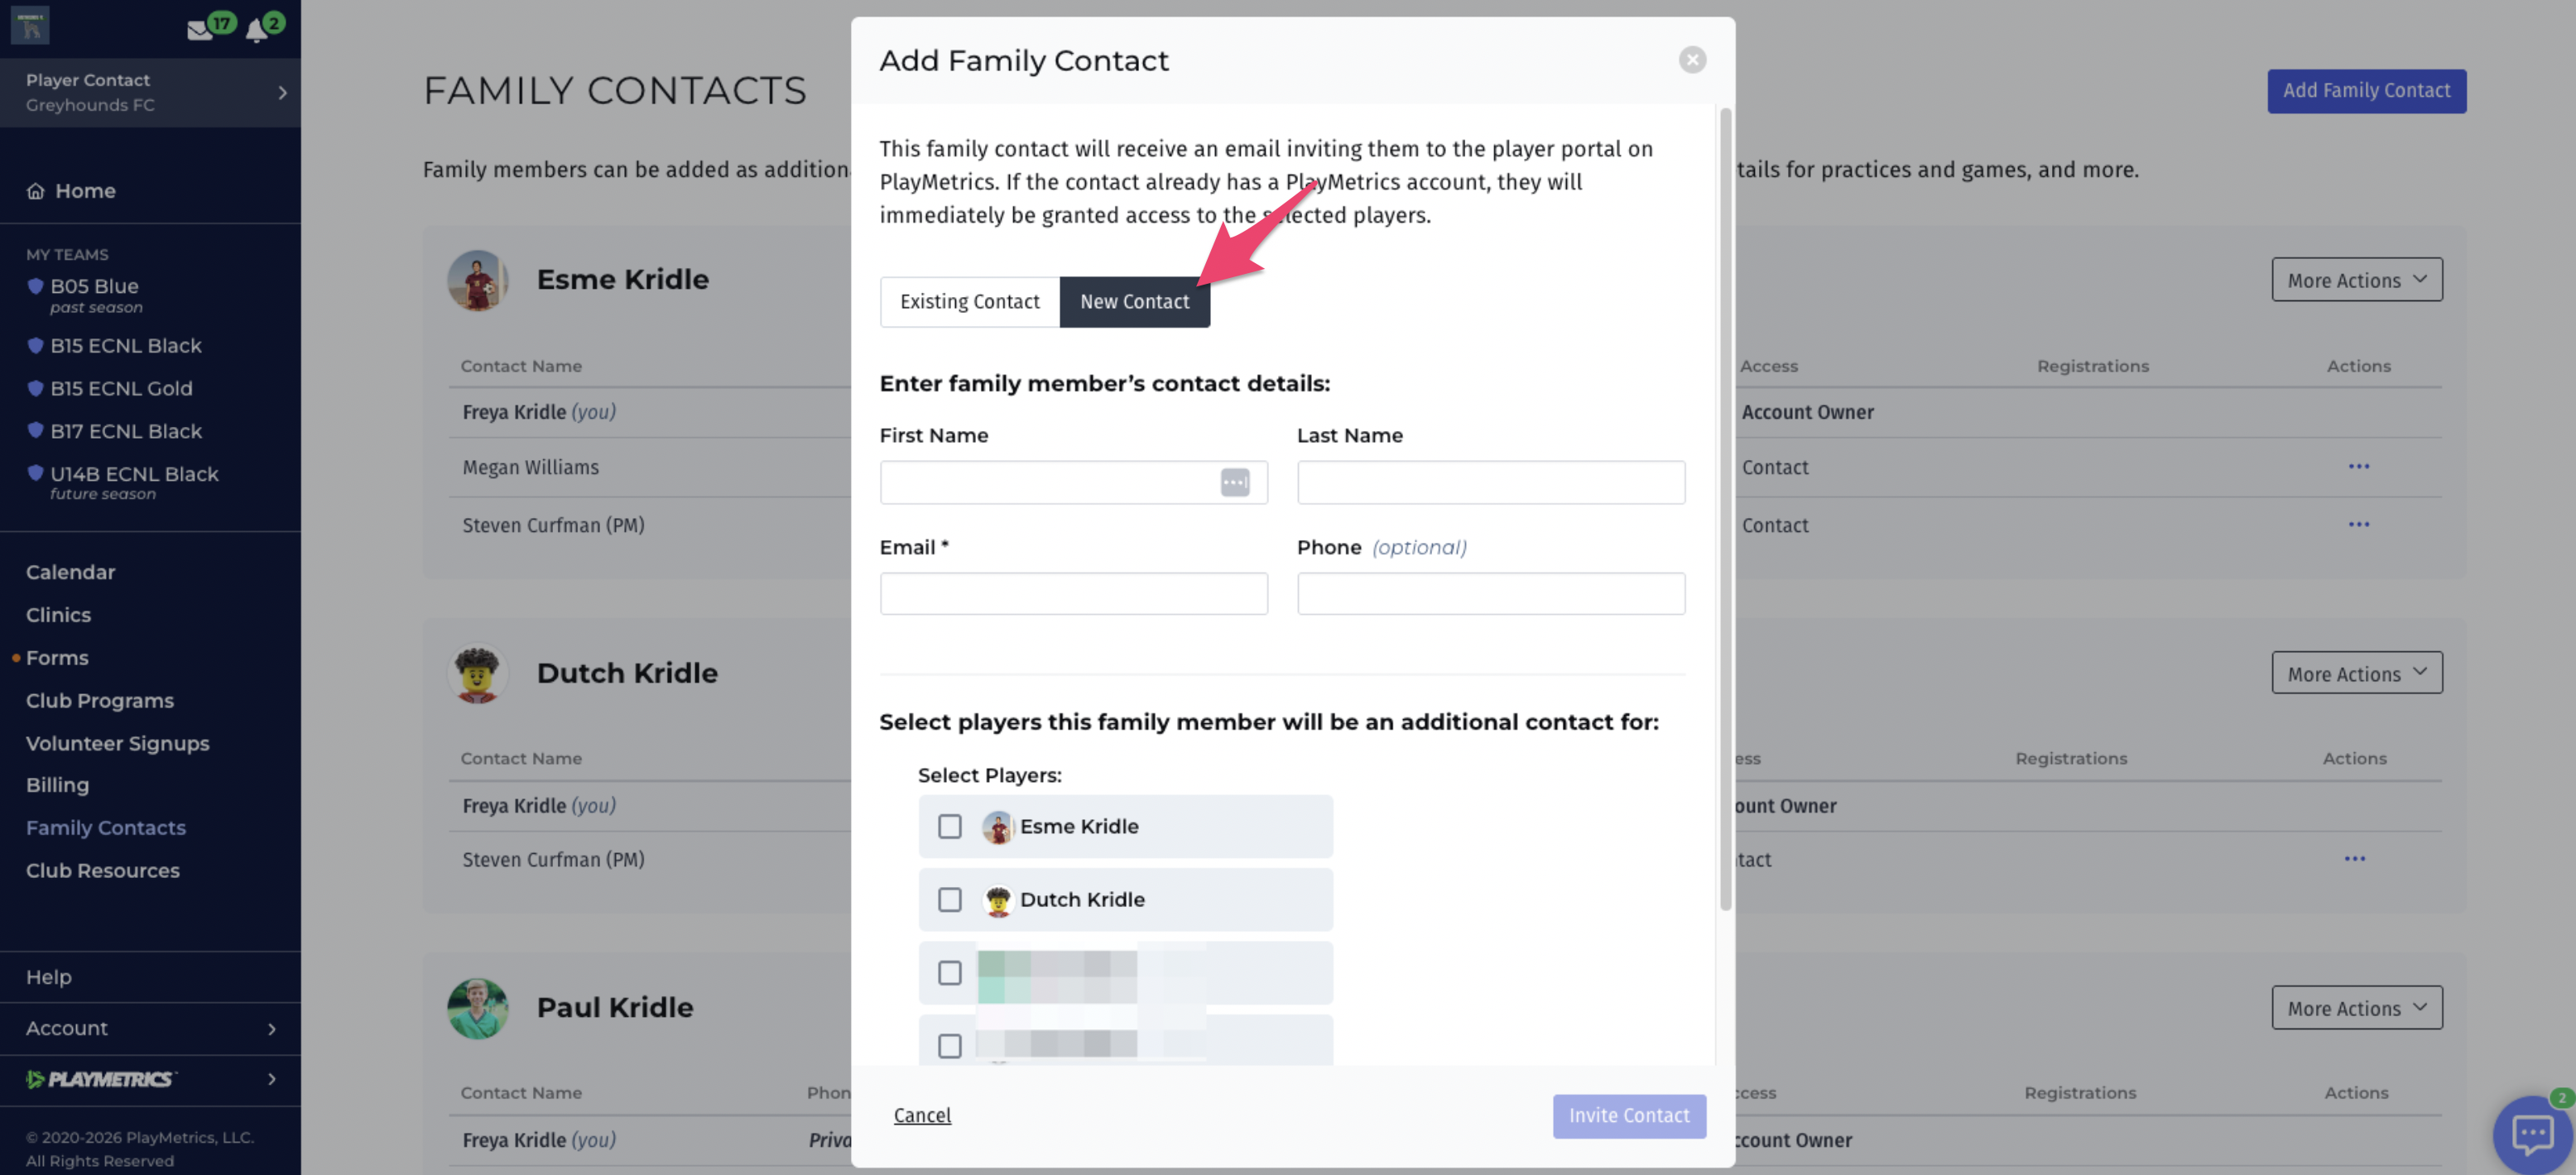Viewport: 2576px width, 1175px height.
Task: Click Esme Kridle's profile photo
Action: pyautogui.click(x=477, y=280)
